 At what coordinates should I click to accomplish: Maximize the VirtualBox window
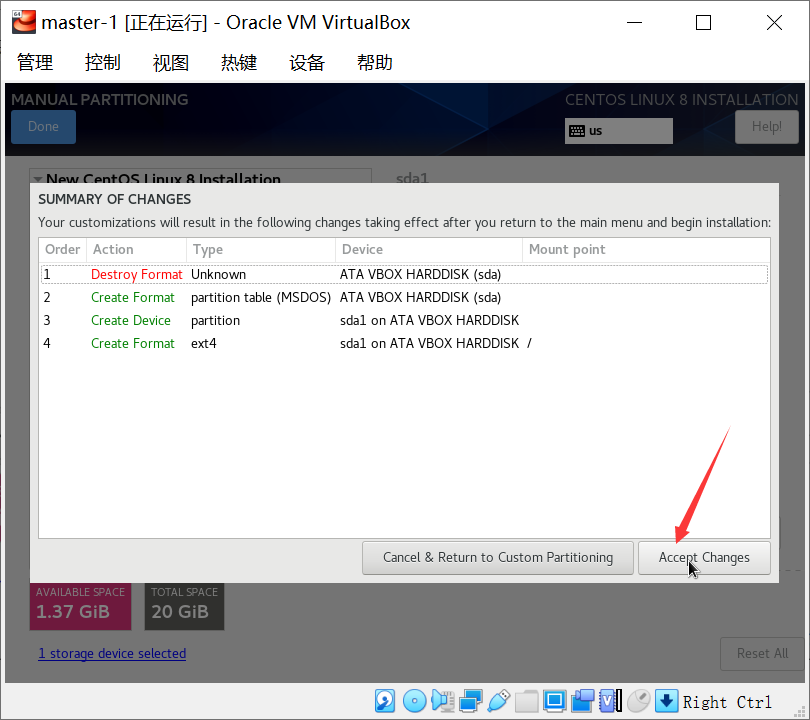coord(704,23)
